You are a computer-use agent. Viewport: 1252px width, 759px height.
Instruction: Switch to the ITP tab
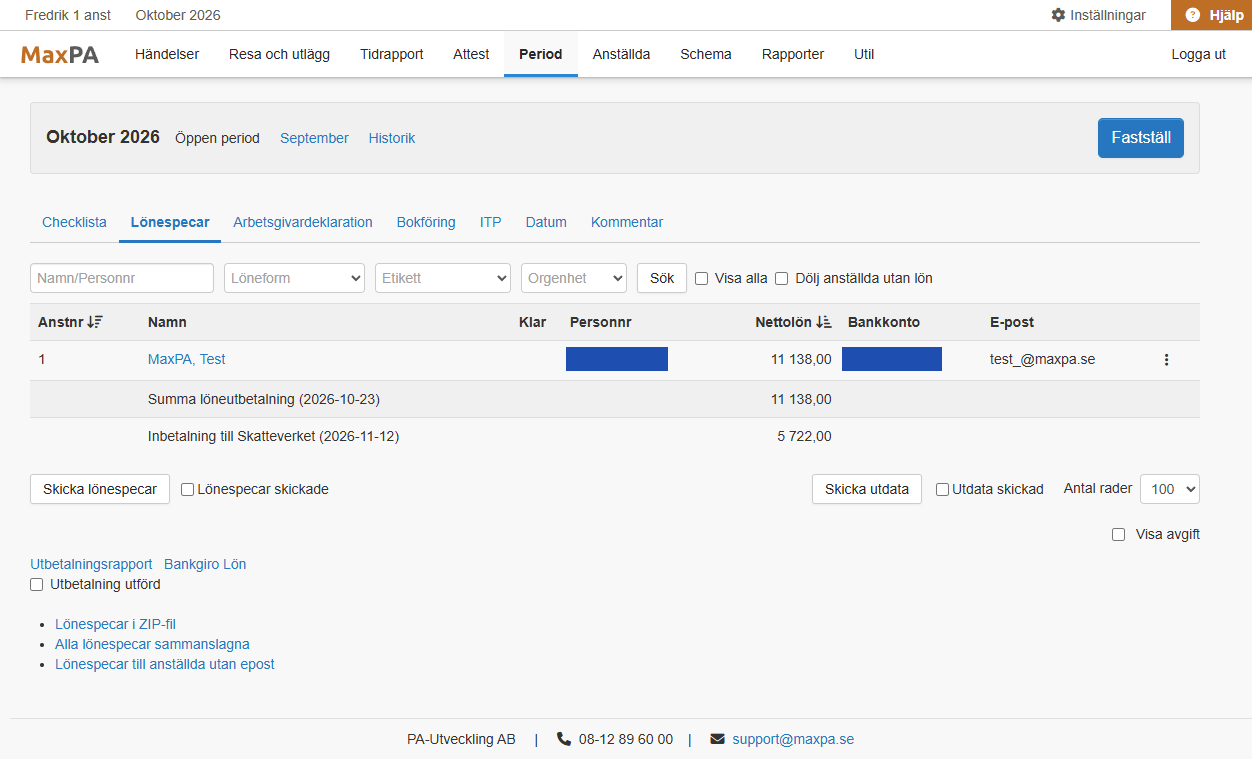coord(490,222)
